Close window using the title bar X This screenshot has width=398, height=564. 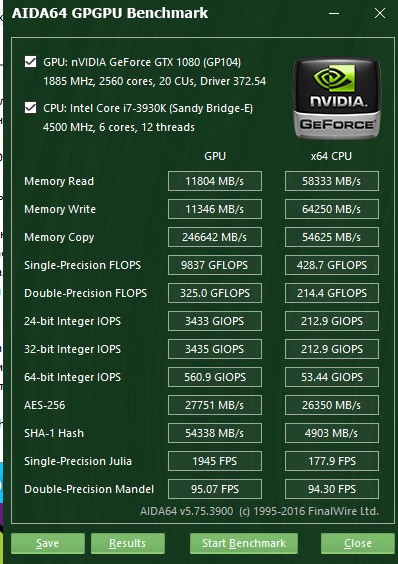coord(380,14)
